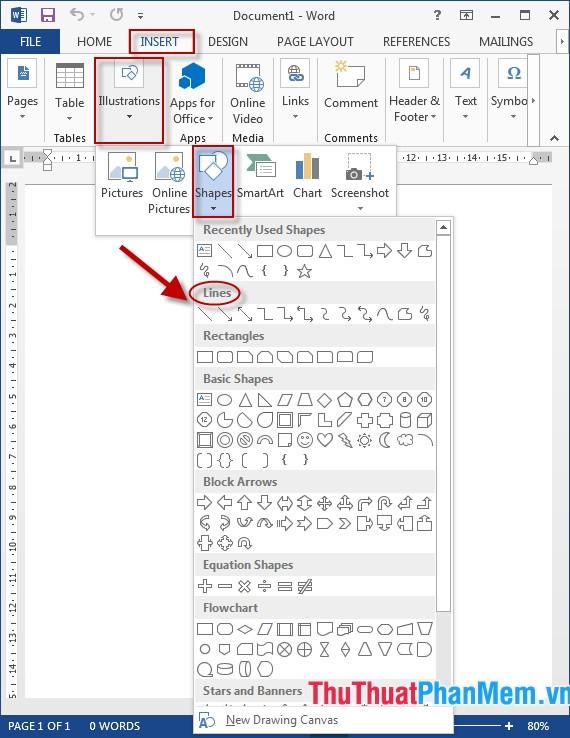Choose Right Arrow under Block Arrows
The height and width of the screenshot is (738, 570).
tap(204, 503)
